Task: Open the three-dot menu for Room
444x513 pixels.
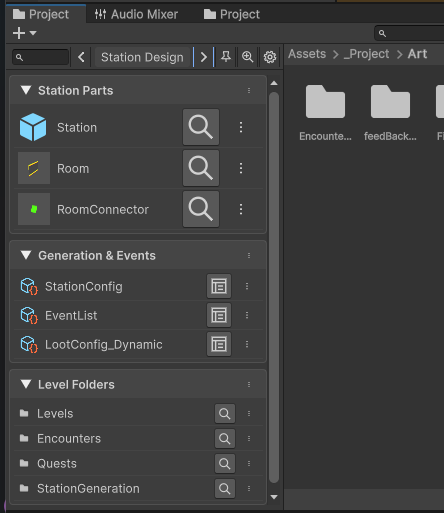Action: click(x=241, y=168)
